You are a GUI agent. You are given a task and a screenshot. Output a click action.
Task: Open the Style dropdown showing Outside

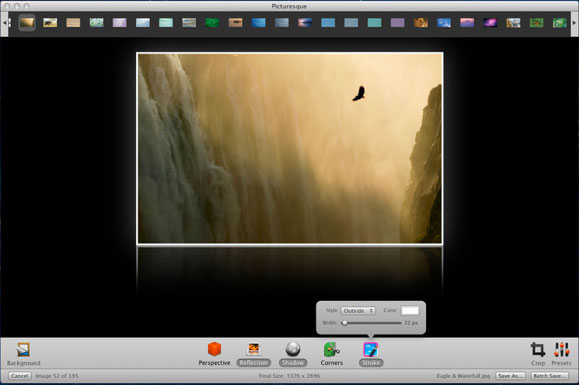358,311
